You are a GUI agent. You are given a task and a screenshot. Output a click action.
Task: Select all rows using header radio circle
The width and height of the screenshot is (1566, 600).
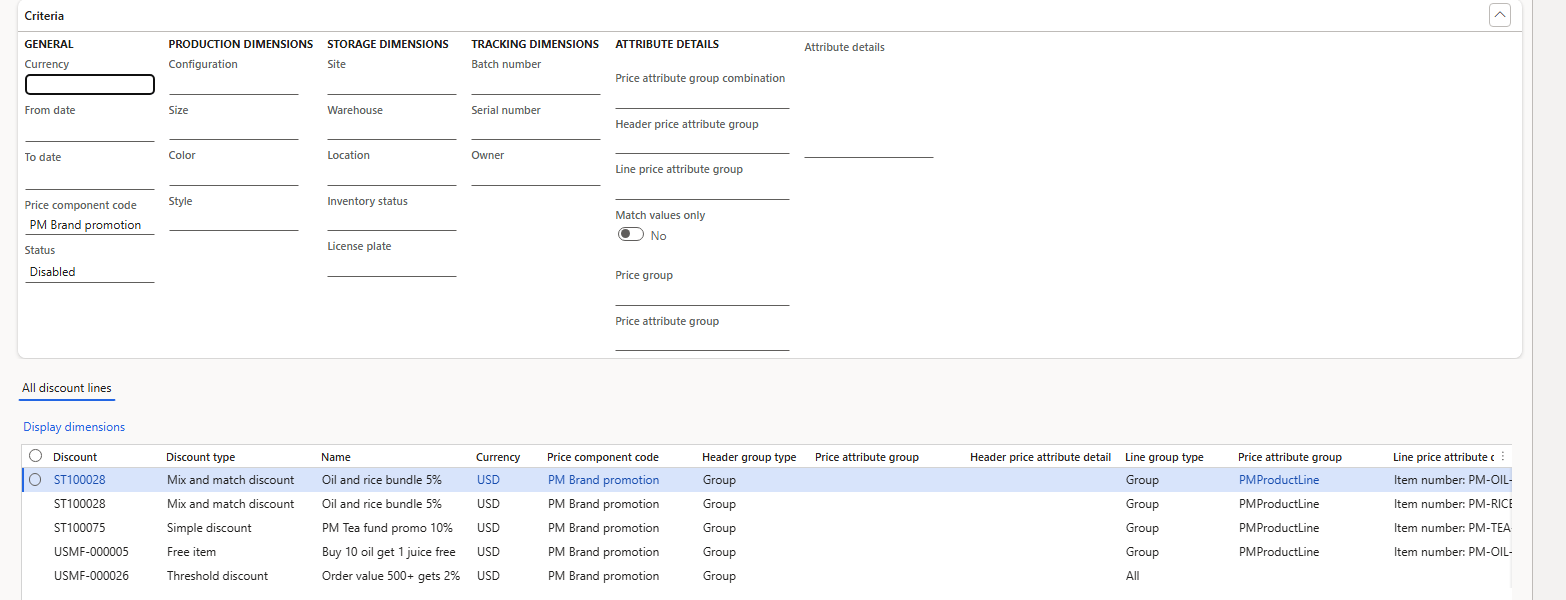(35, 456)
